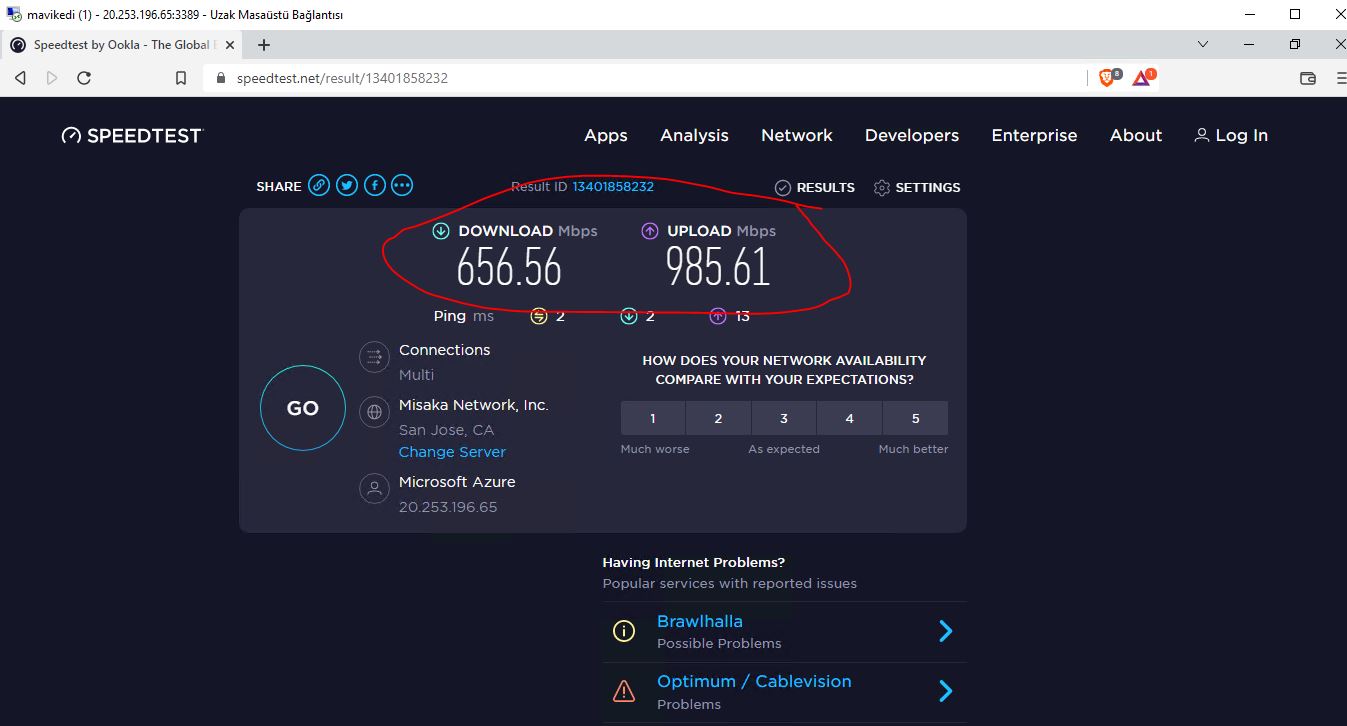Open the Brave Shields icon
Image resolution: width=1347 pixels, height=726 pixels.
1109,77
